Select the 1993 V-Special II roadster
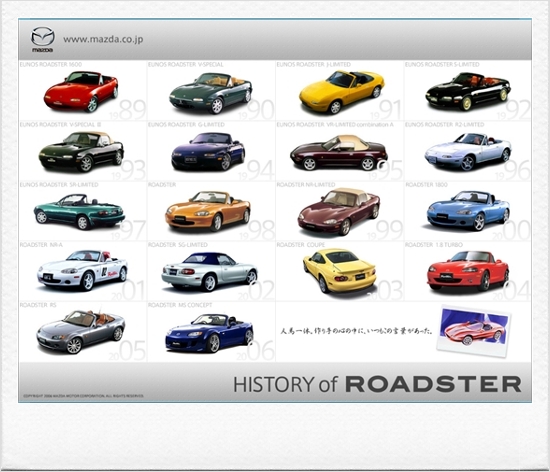Viewport: 550px width, 472px height. tap(81, 151)
